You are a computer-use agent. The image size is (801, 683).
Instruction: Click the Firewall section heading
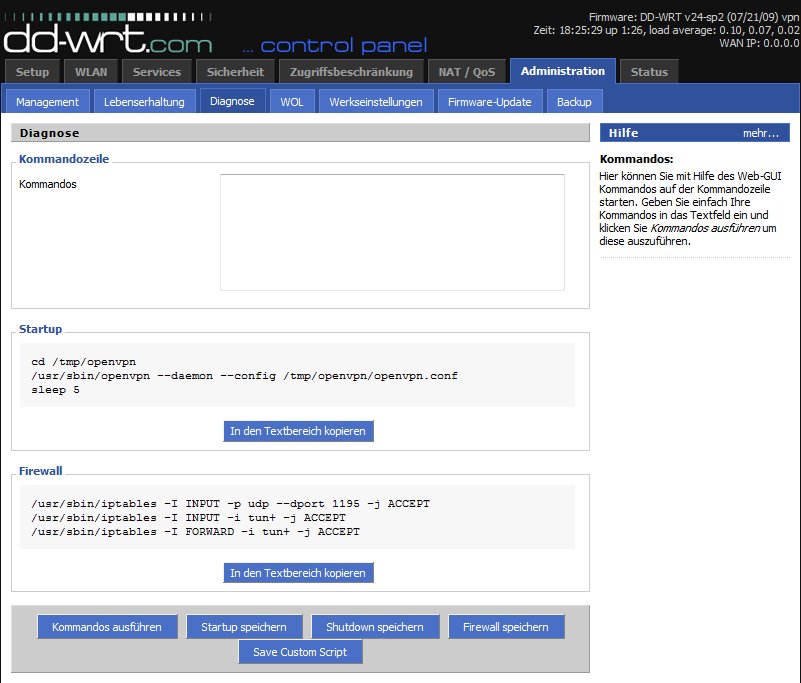coord(40,471)
